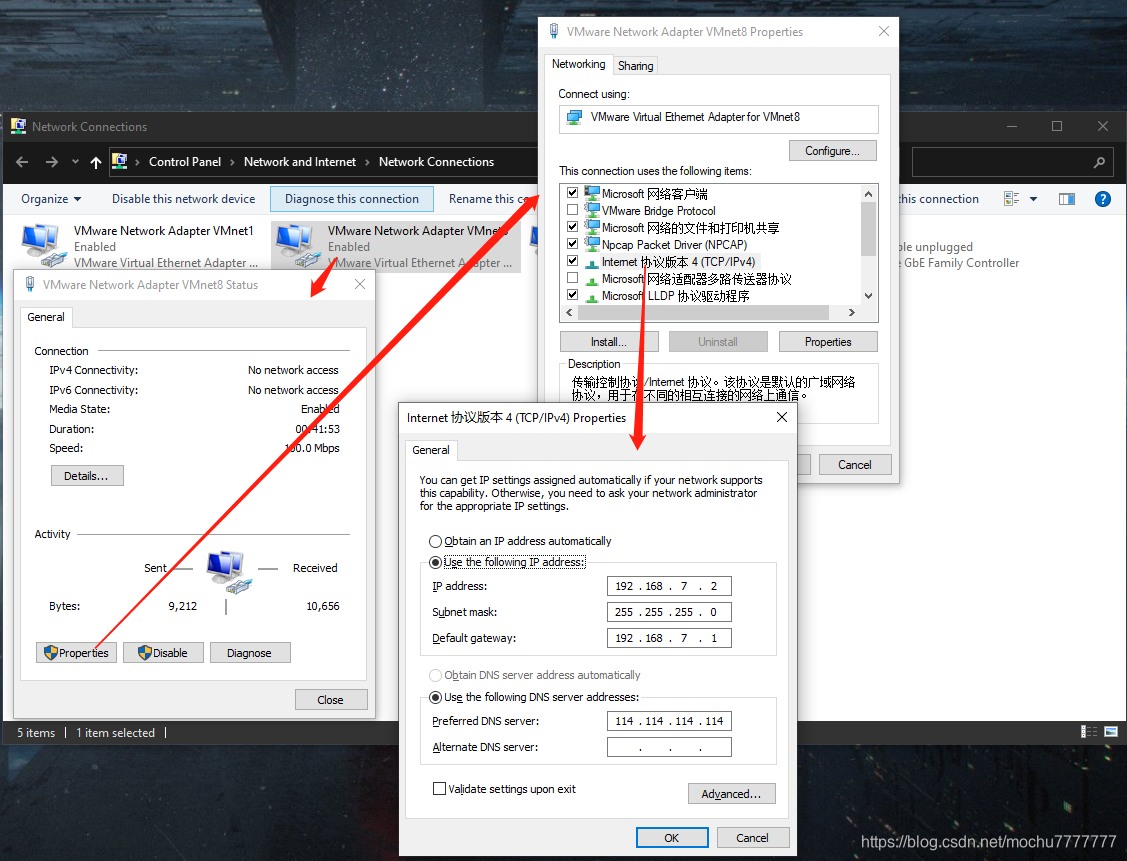This screenshot has width=1127, height=861.
Task: Select Microsoft 网络客户端 client icon
Action: [592, 193]
